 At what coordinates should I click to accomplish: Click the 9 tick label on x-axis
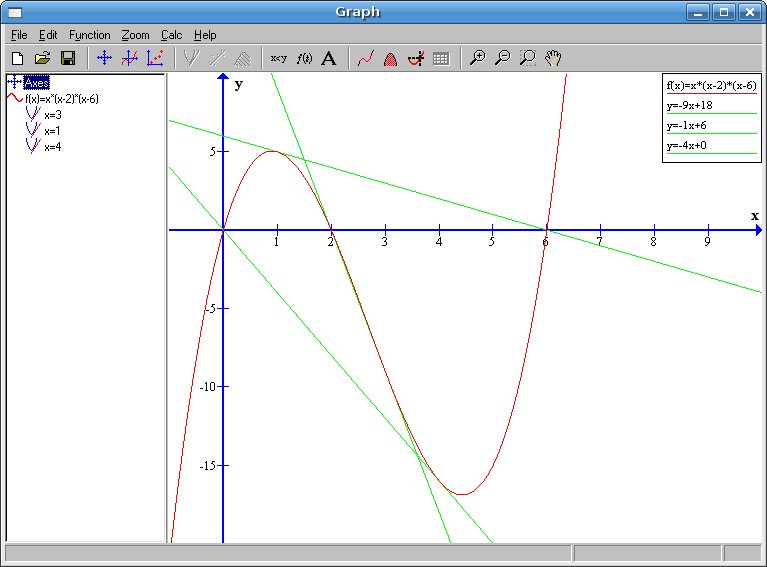(x=707, y=242)
